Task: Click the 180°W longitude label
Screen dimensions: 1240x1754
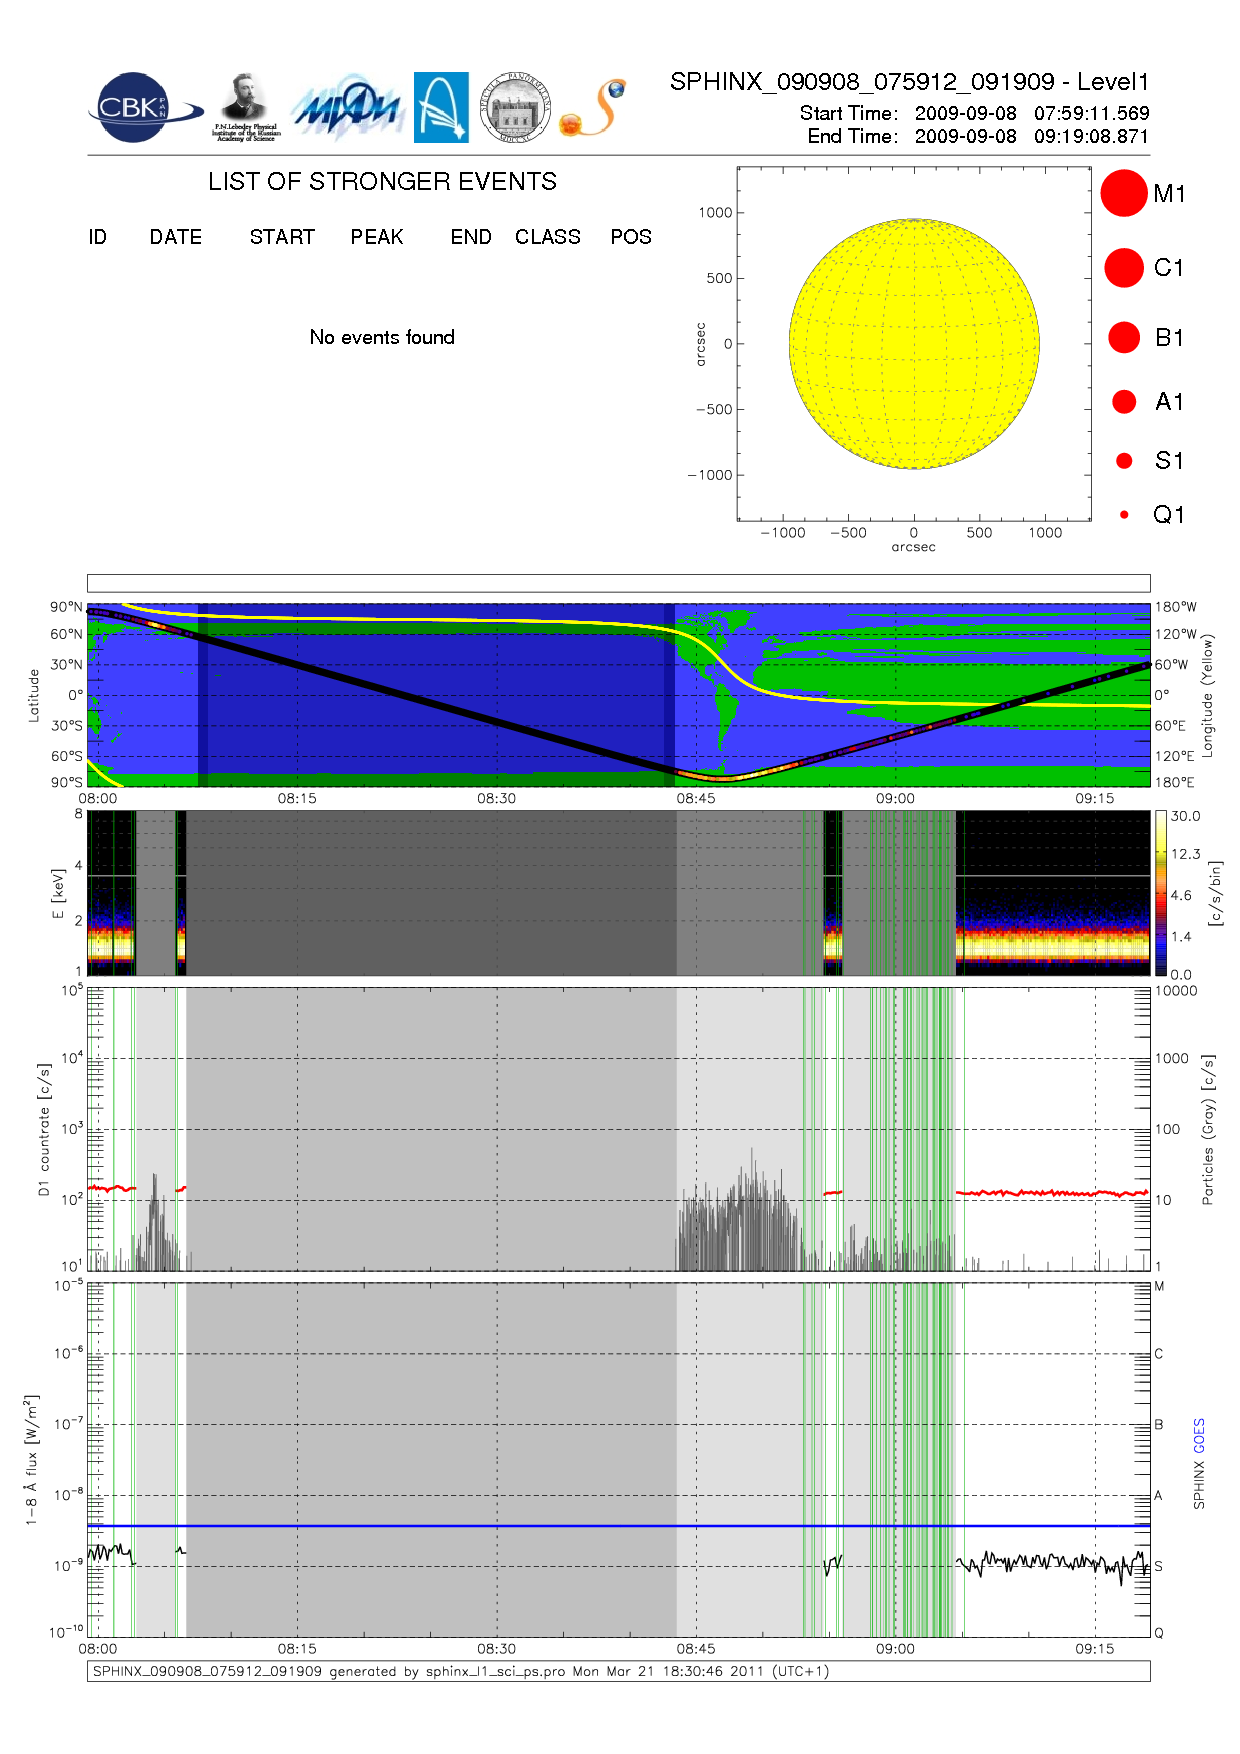Action: (x=1176, y=607)
